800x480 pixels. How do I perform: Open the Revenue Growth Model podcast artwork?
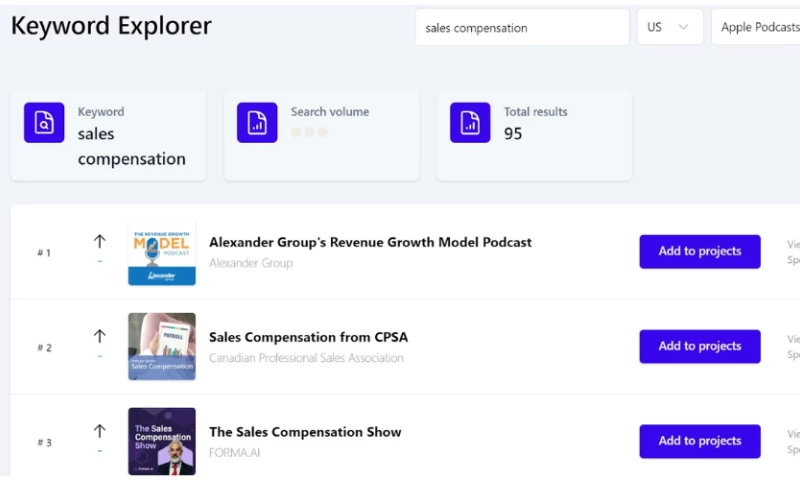click(x=162, y=253)
